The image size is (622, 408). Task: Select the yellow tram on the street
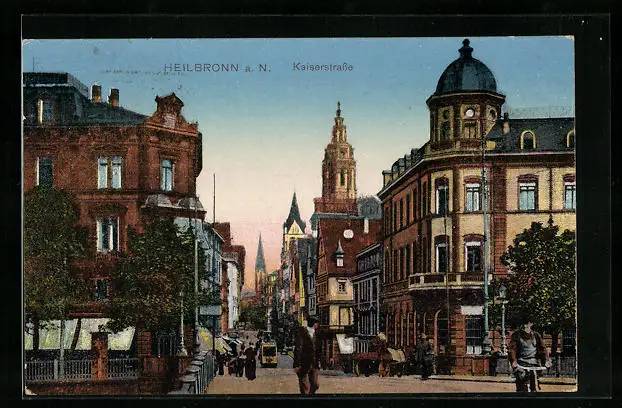(268, 352)
